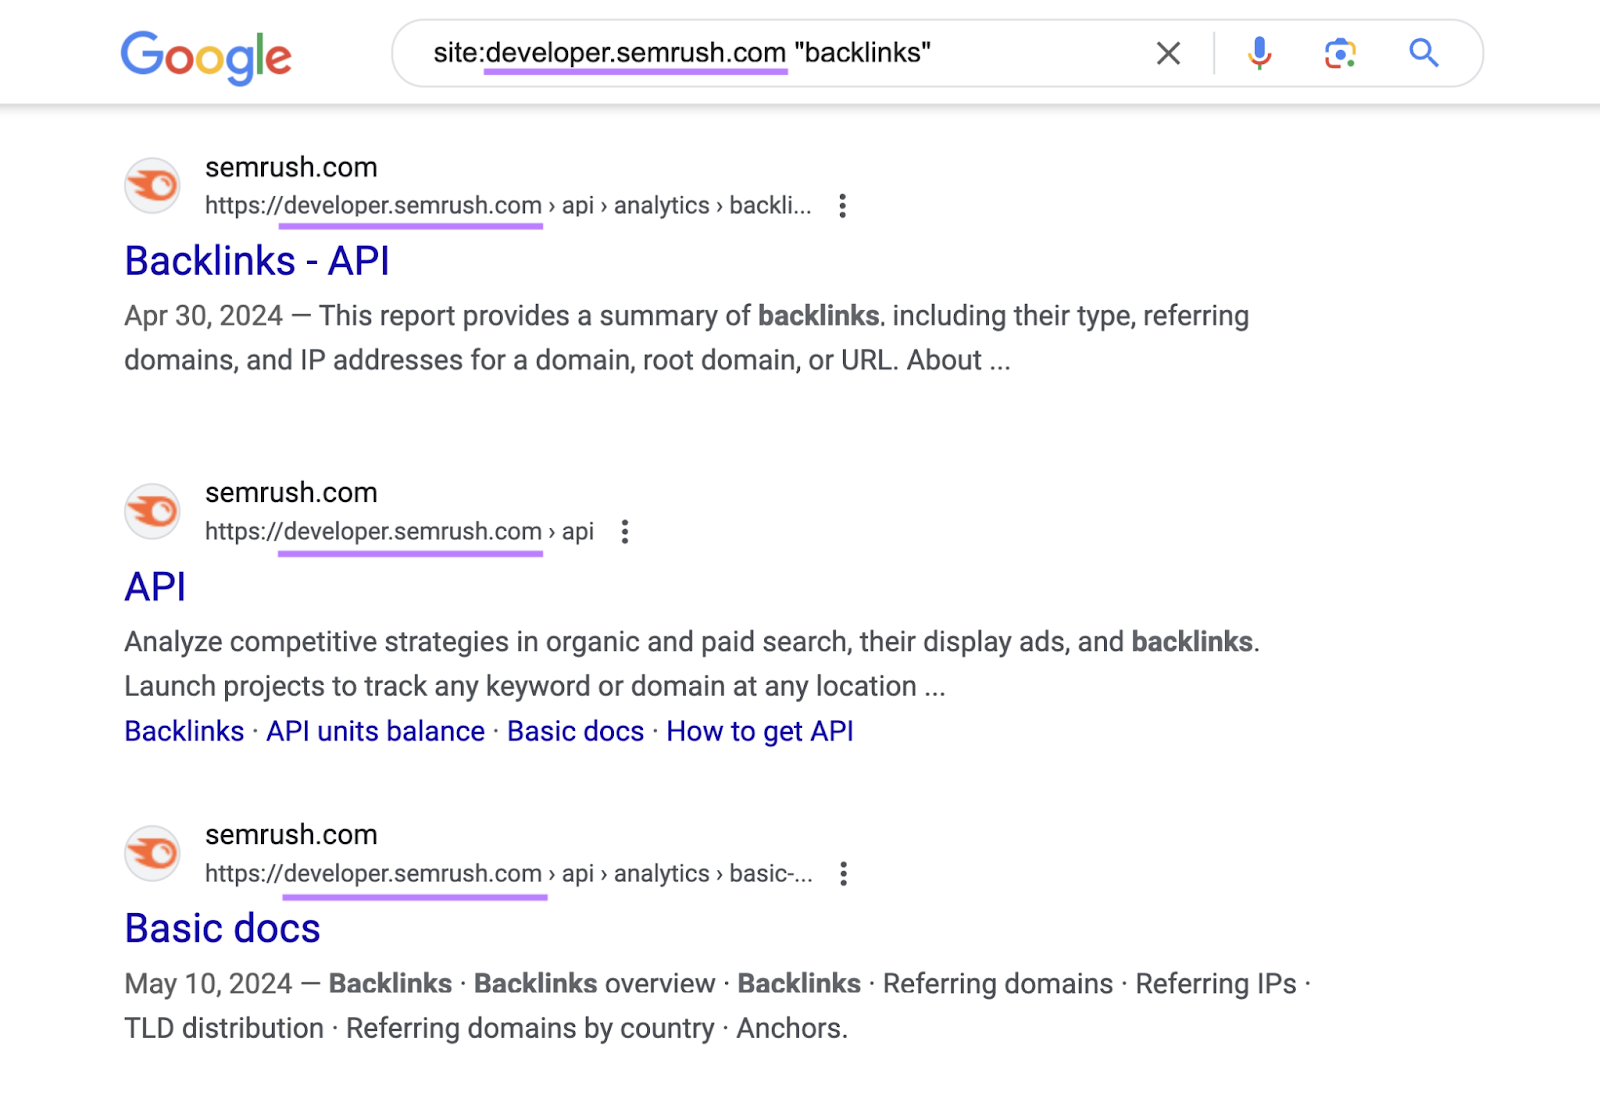Click the API units balance sitelink
This screenshot has width=1600, height=1113.
(375, 731)
